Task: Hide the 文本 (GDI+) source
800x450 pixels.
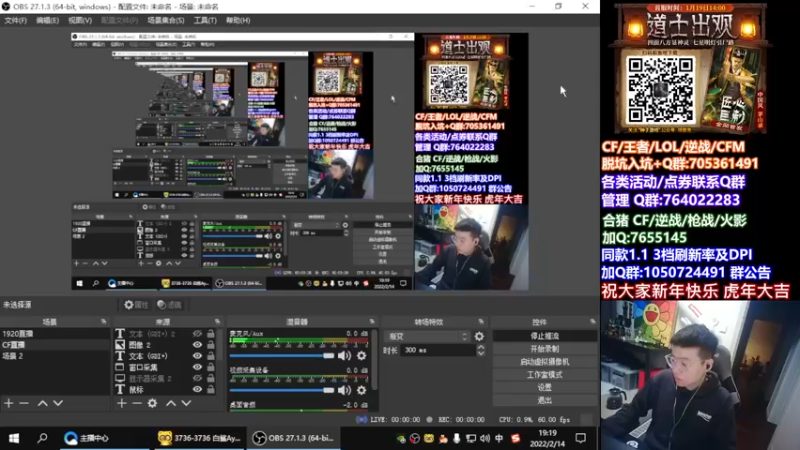Action: (197, 356)
